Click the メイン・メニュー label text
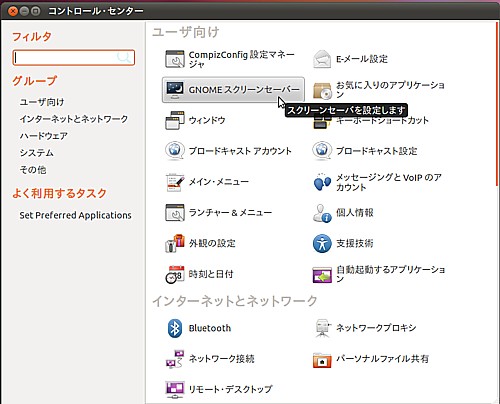The image size is (500, 404). (219, 182)
